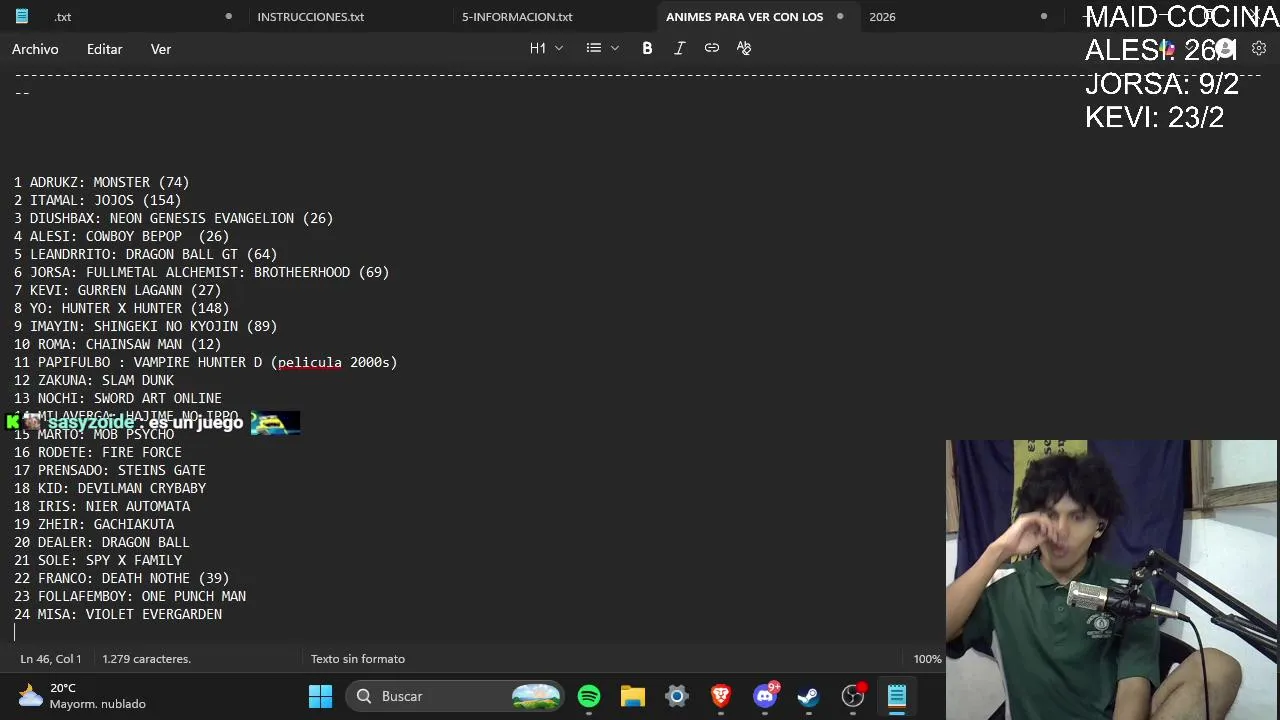Click the line ROMA: CHAINSAW MAN
Image resolution: width=1280 pixels, height=720 pixels.
117,344
